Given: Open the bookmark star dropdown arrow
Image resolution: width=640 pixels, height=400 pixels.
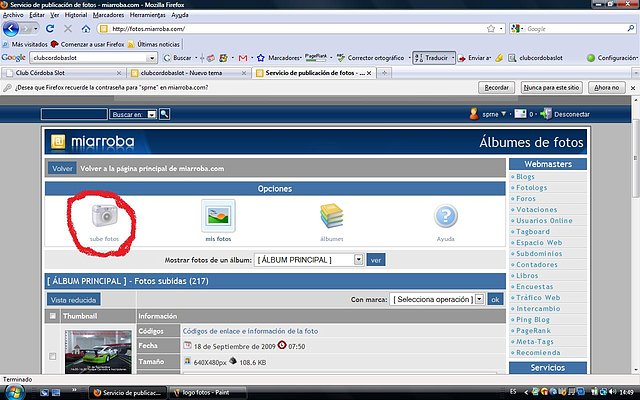Looking at the screenshot, I should pyautogui.click(x=501, y=29).
